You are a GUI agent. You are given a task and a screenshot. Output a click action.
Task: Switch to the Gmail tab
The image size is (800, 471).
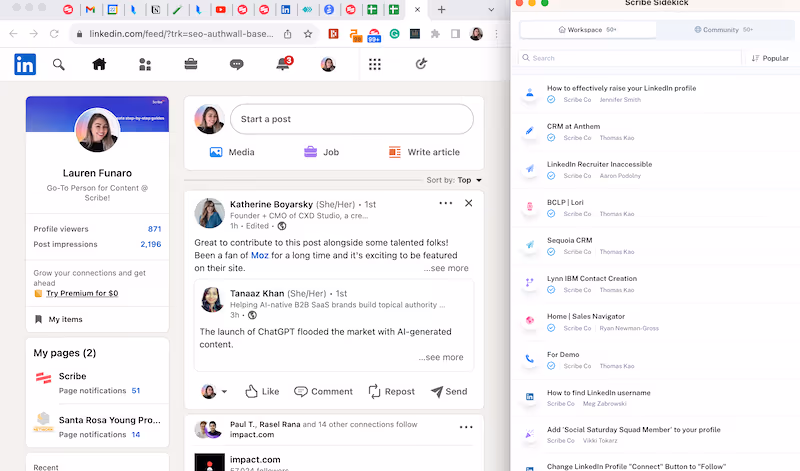(x=90, y=9)
